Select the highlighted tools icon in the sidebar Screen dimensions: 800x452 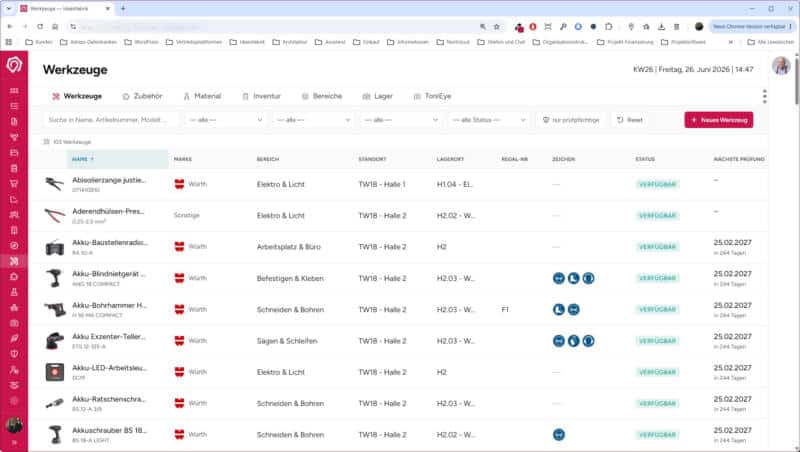pyautogui.click(x=14, y=261)
